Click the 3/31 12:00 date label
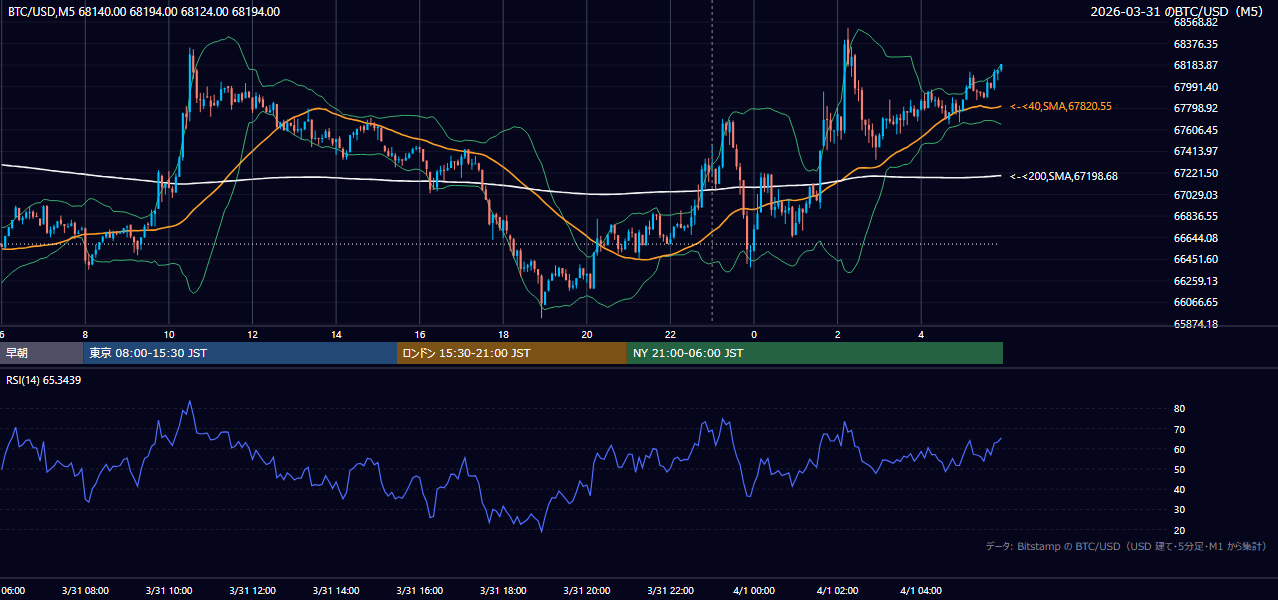1278x600 pixels. 252,591
